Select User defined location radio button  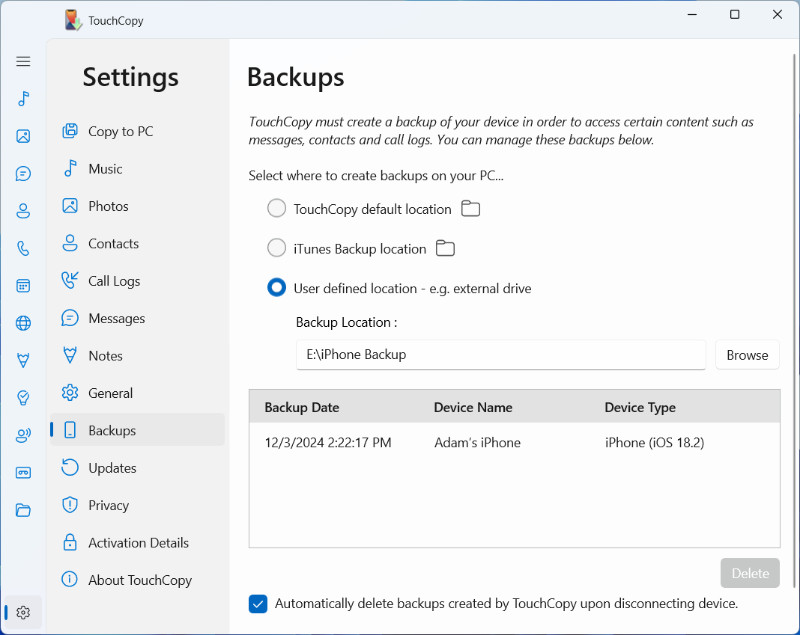click(277, 288)
